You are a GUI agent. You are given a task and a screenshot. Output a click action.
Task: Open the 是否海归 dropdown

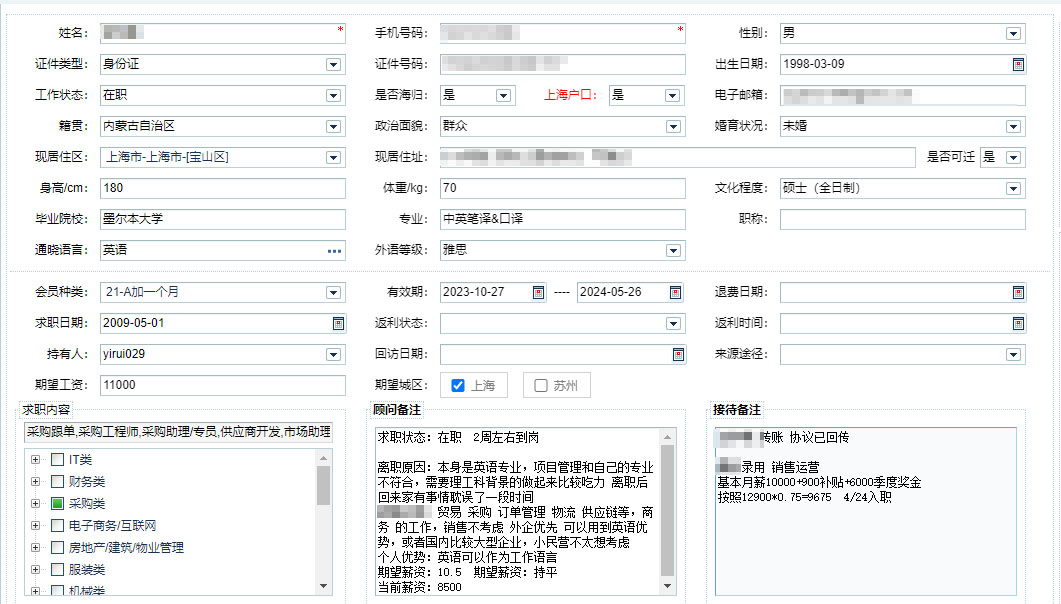point(503,95)
